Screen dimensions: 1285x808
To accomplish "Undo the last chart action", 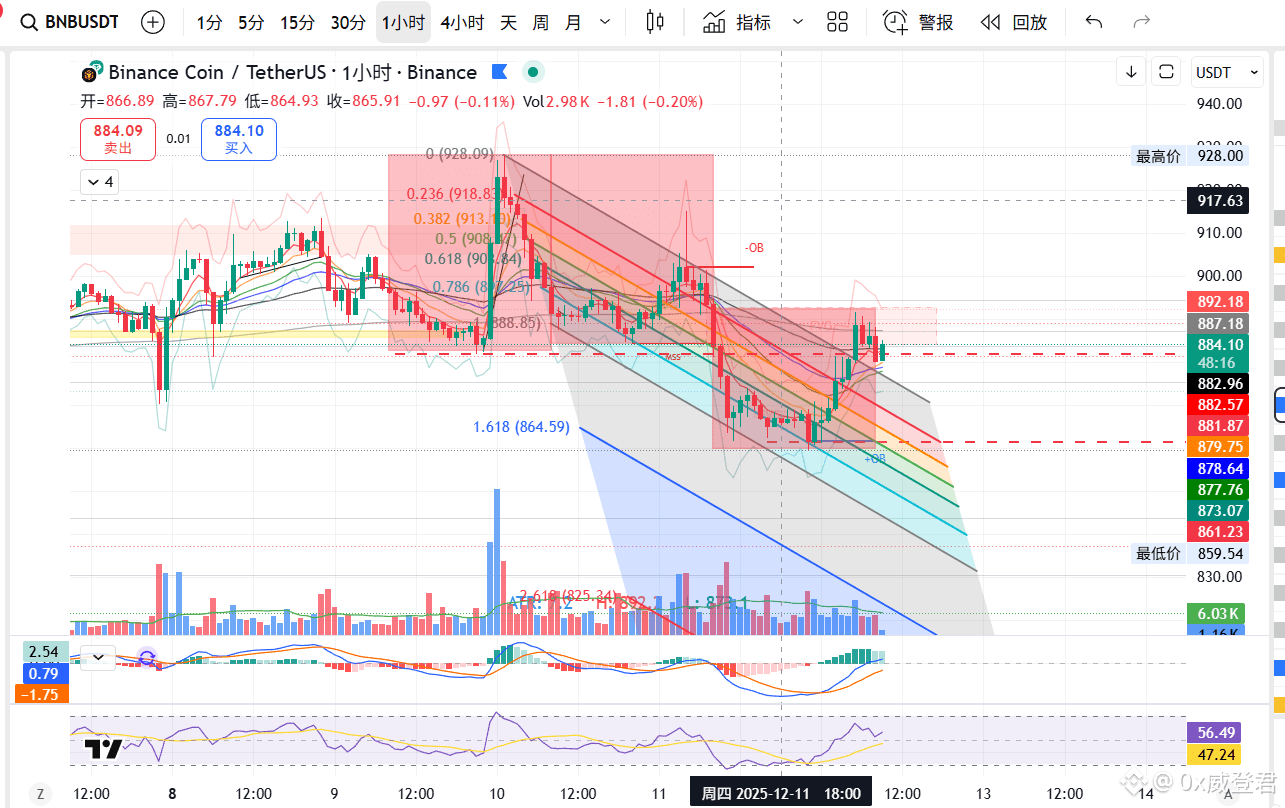I will [x=1094, y=22].
